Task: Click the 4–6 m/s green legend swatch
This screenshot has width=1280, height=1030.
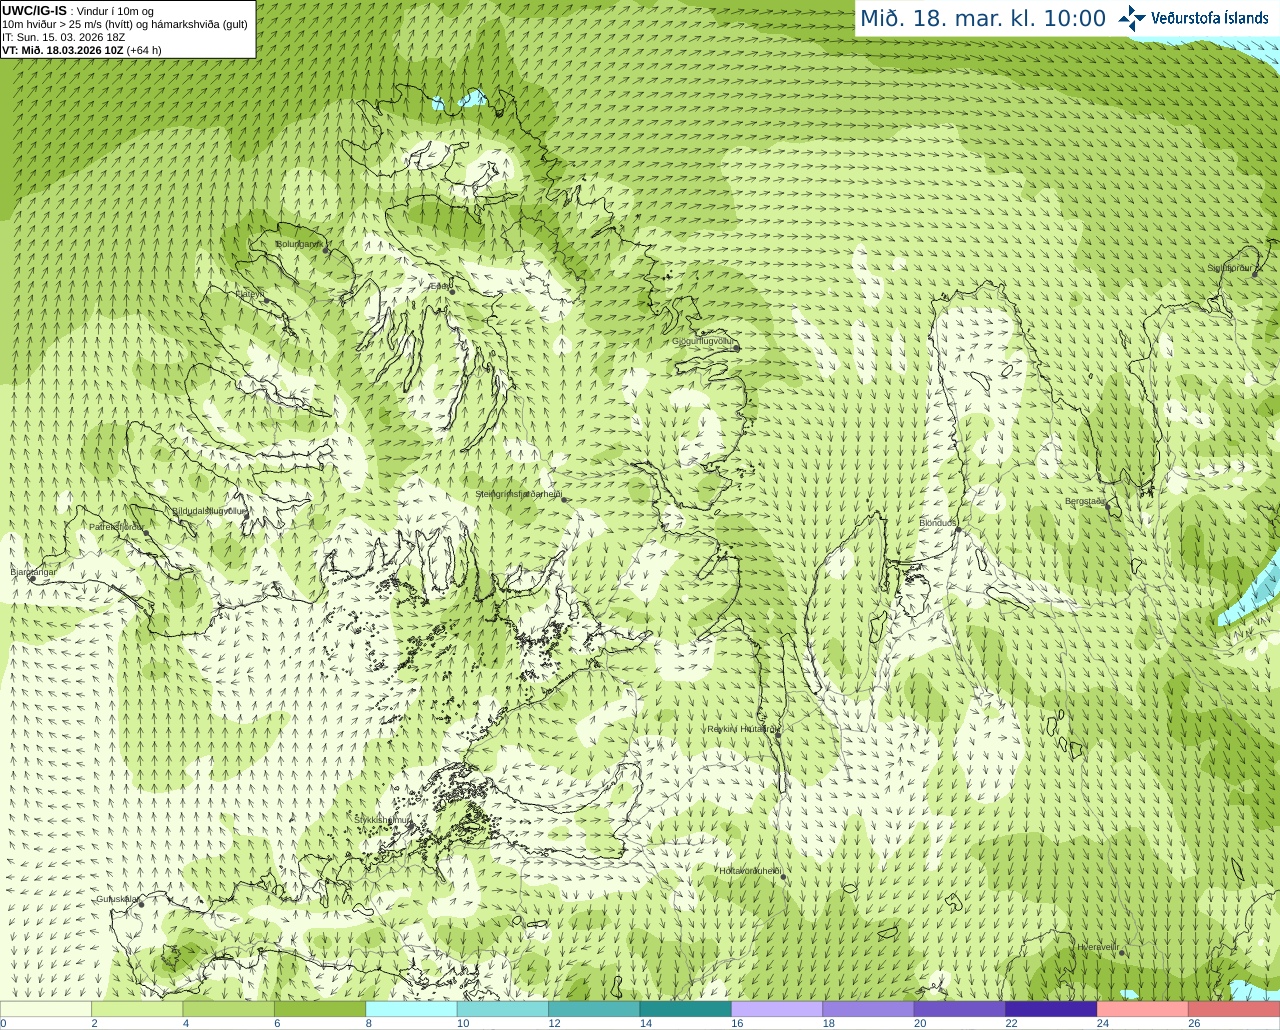Action: 229,1009
